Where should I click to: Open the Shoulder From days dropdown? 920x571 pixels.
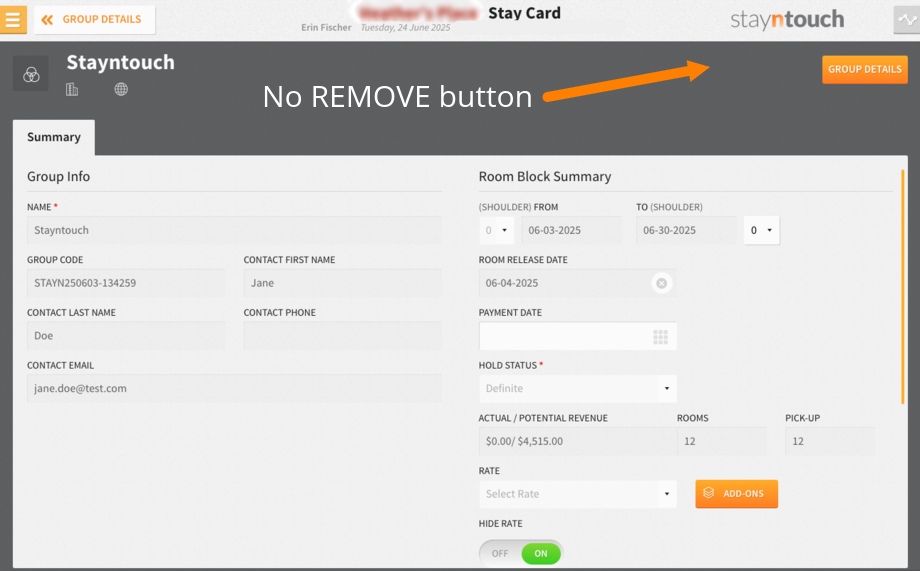[x=496, y=230]
